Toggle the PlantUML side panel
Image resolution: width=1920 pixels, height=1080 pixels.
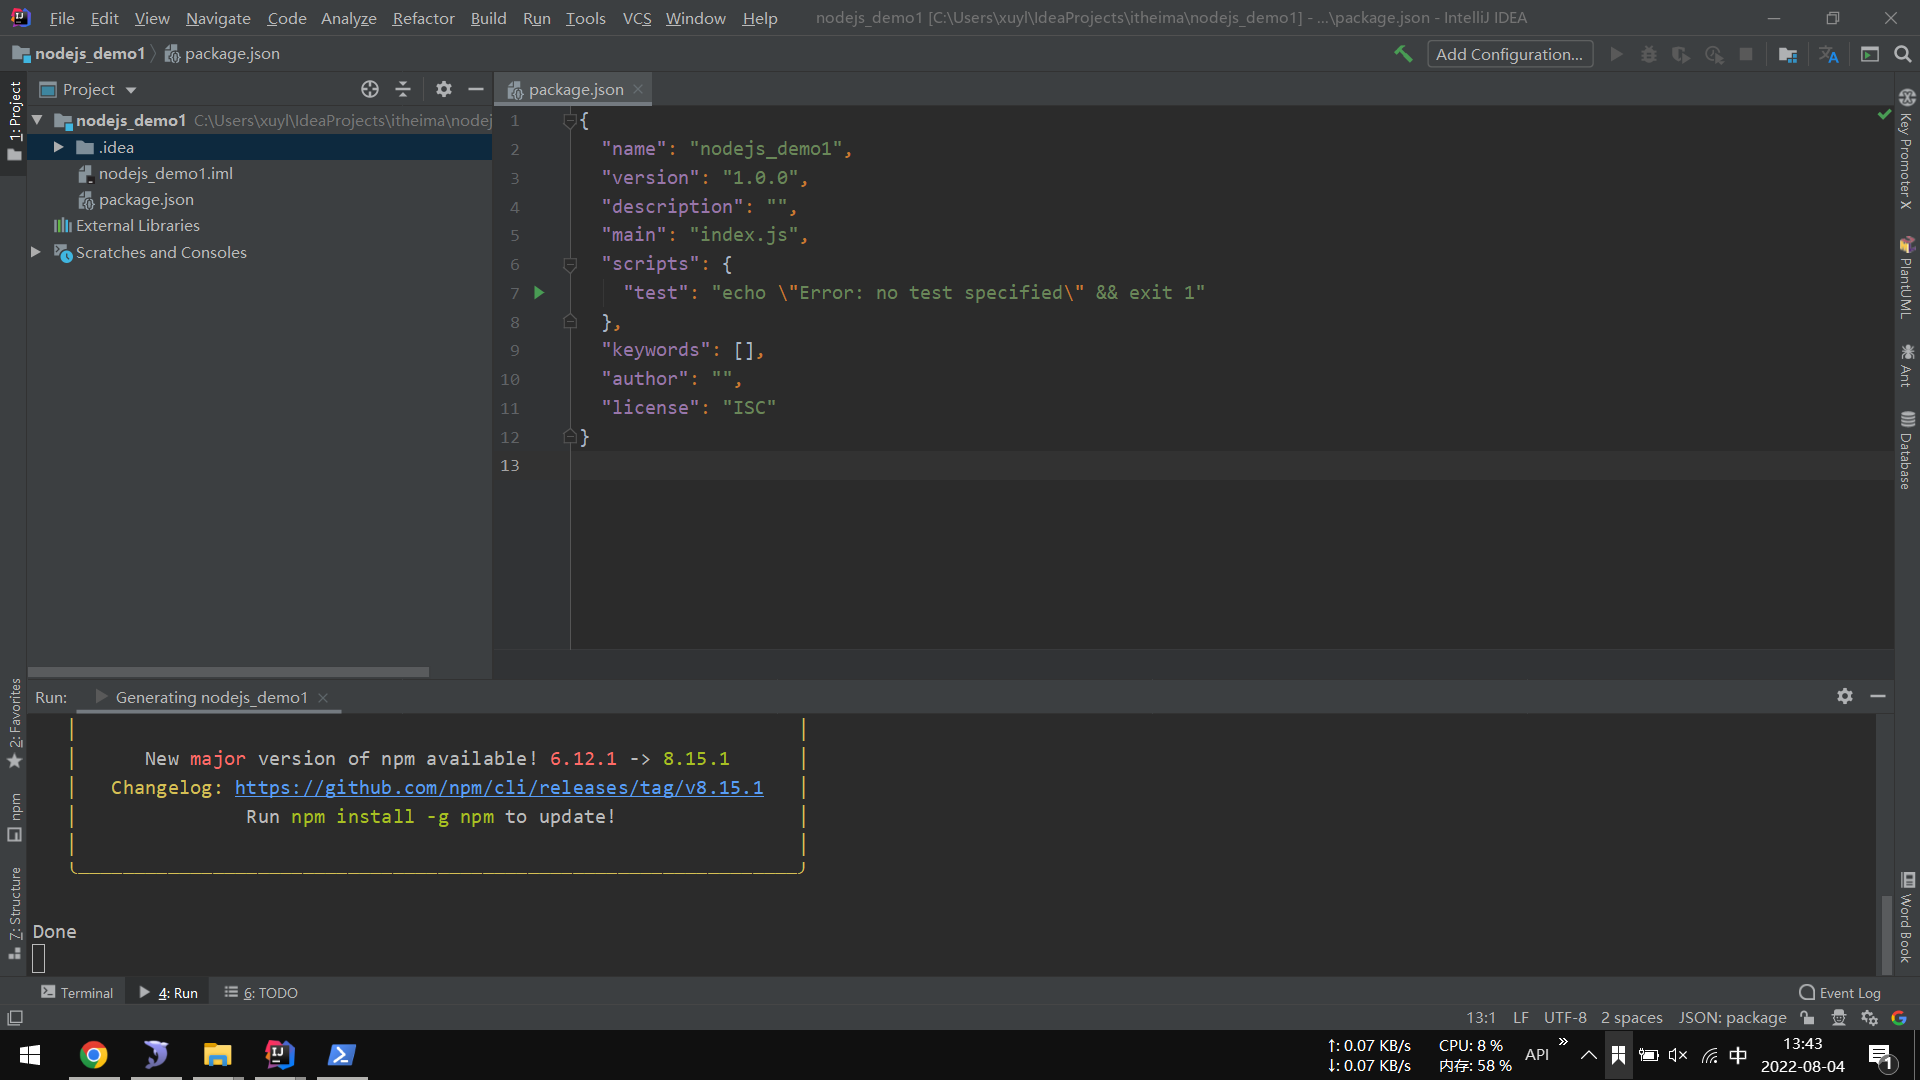point(1907,278)
